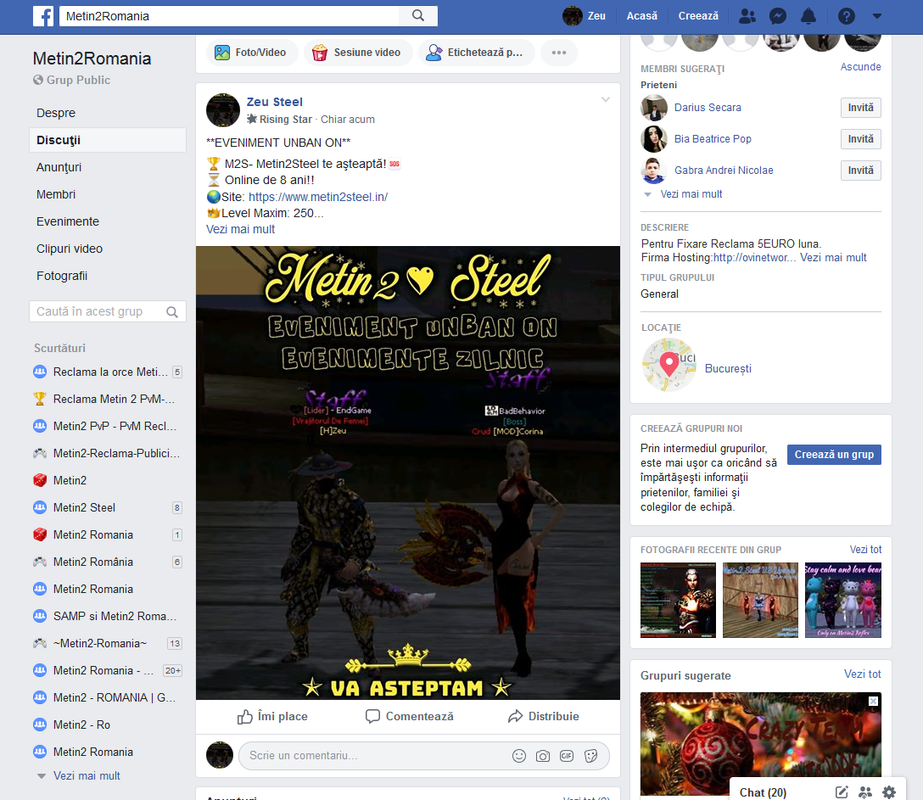Image resolution: width=923 pixels, height=800 pixels.
Task: Open shortcut SAMP si Metin2 Roma...
Action: point(108,616)
